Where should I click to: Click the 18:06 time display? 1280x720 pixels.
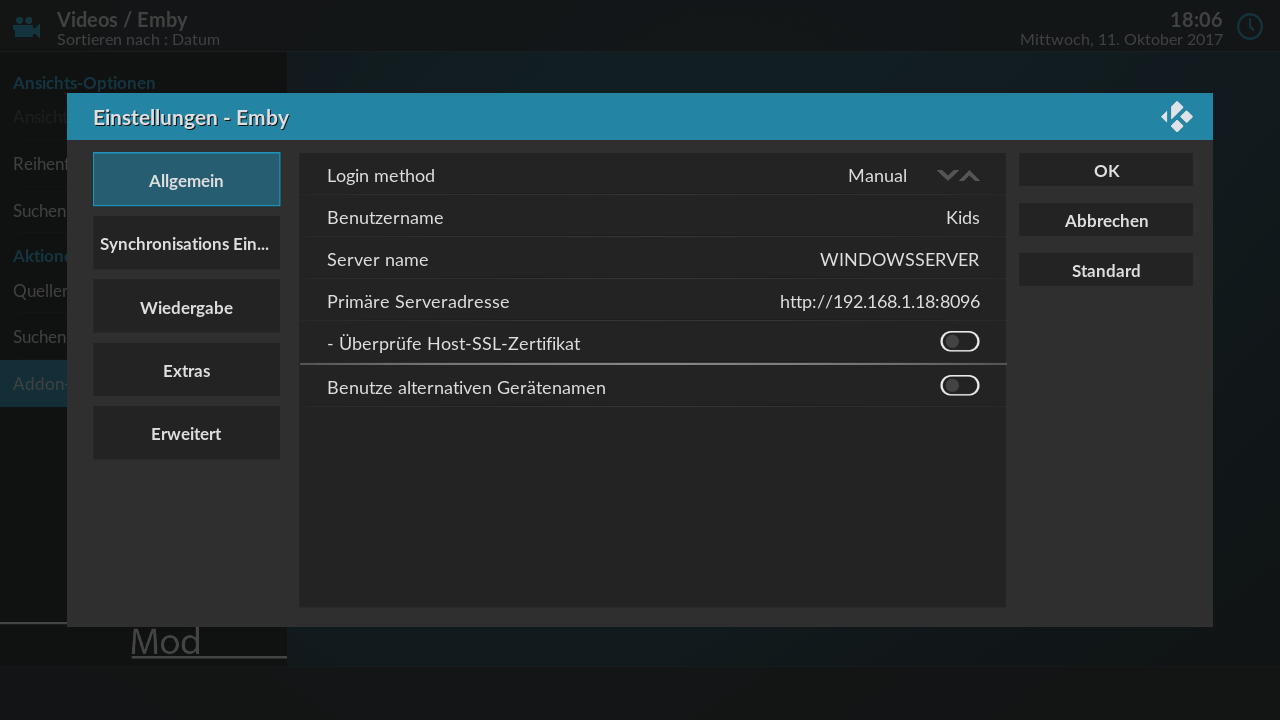1196,19
